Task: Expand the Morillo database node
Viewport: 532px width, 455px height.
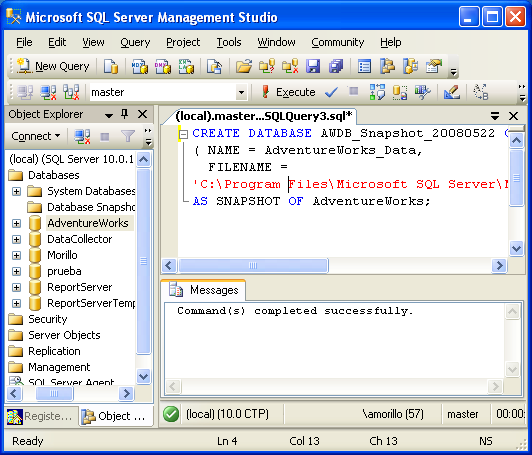Action: coord(16,255)
